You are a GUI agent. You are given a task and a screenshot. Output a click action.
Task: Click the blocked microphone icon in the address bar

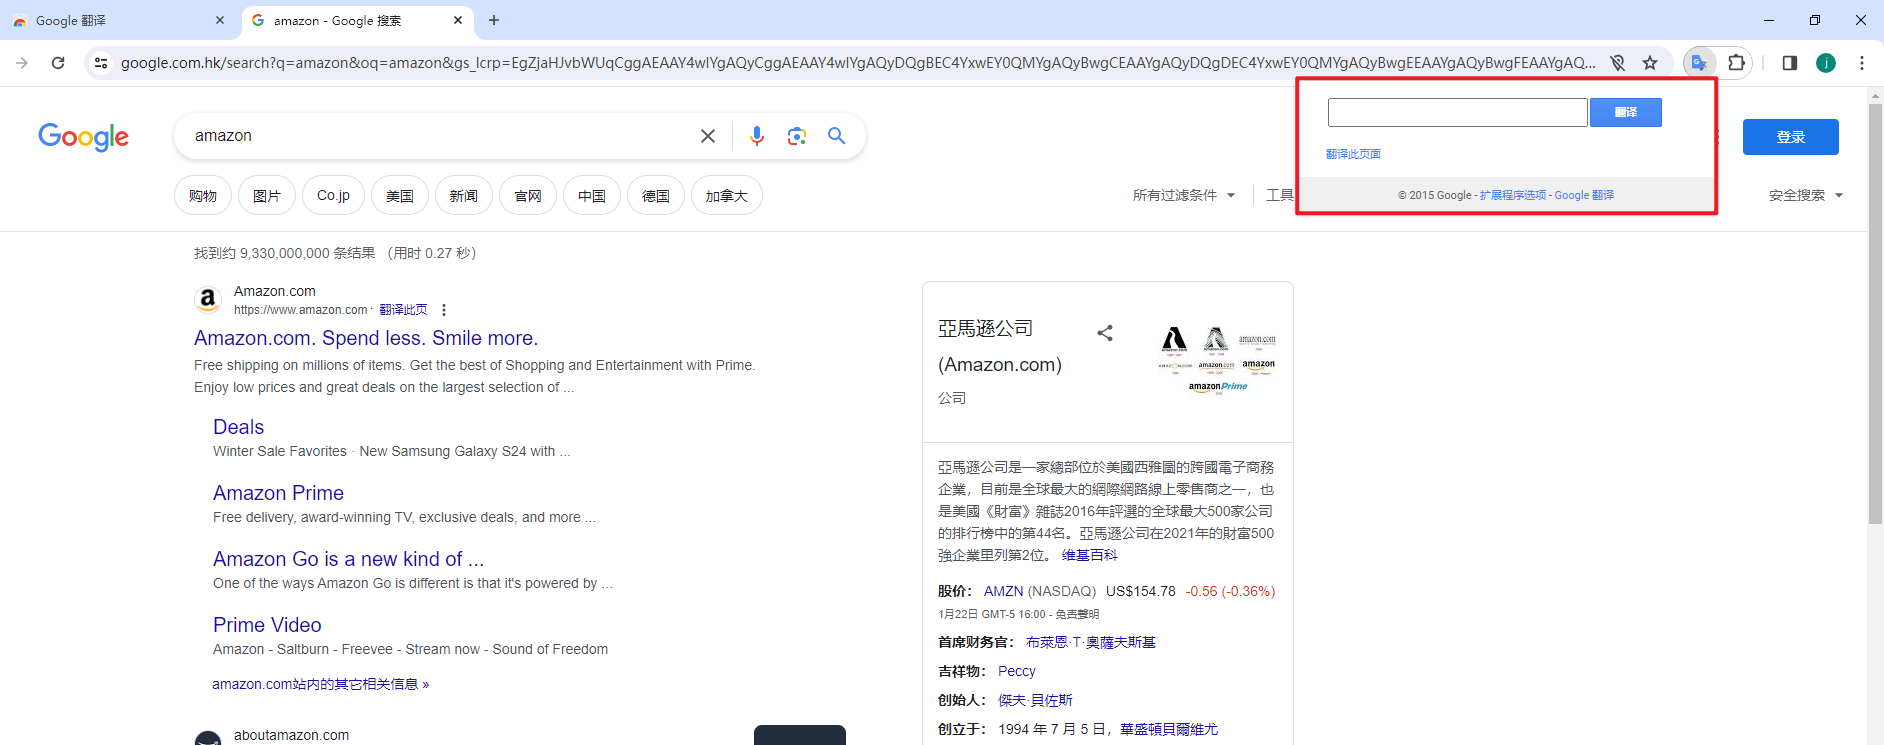click(1618, 63)
